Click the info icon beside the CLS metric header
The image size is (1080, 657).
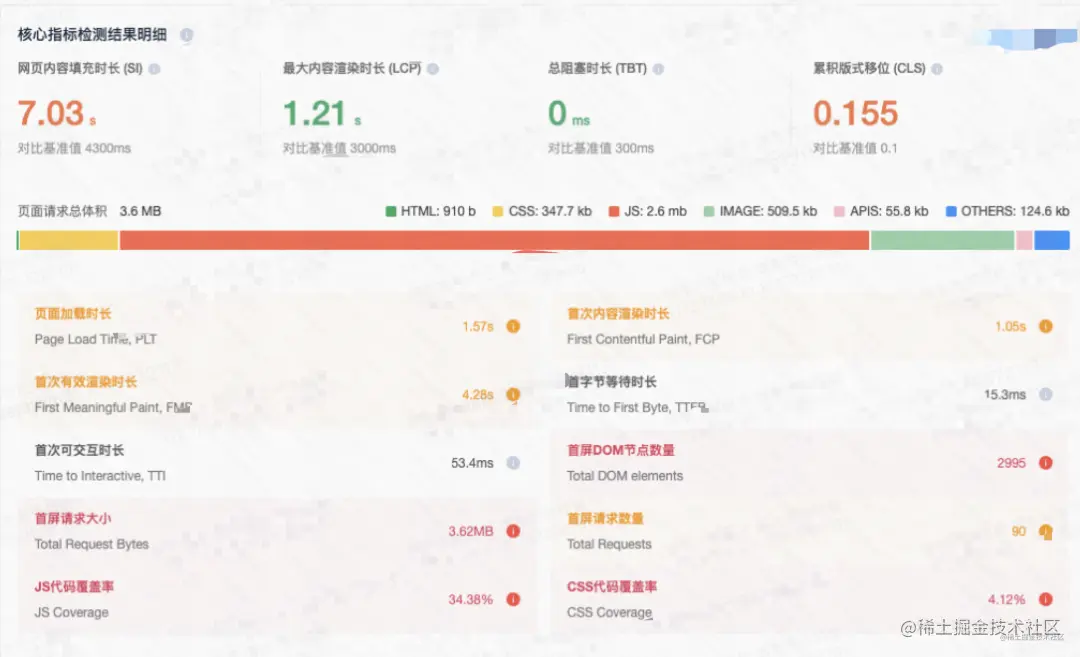(x=937, y=69)
